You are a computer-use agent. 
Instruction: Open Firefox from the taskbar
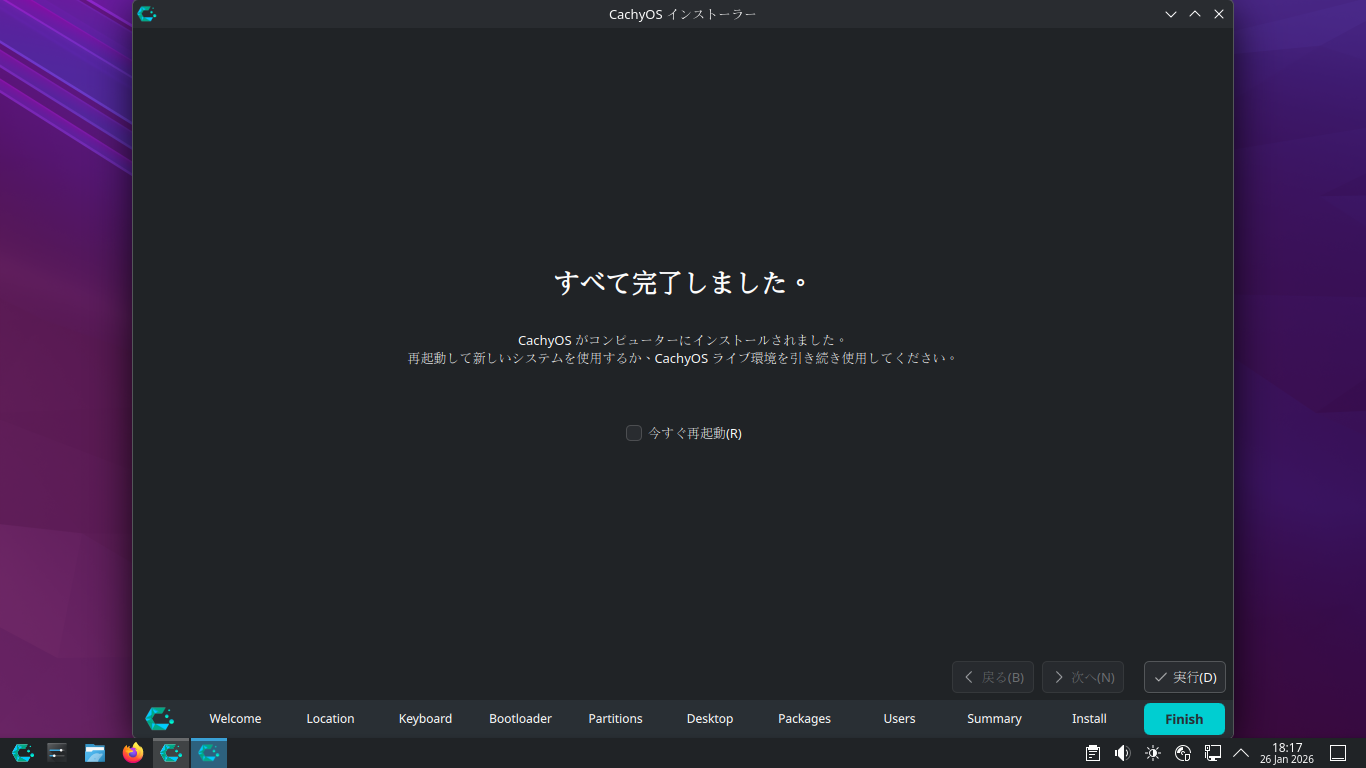tap(133, 753)
